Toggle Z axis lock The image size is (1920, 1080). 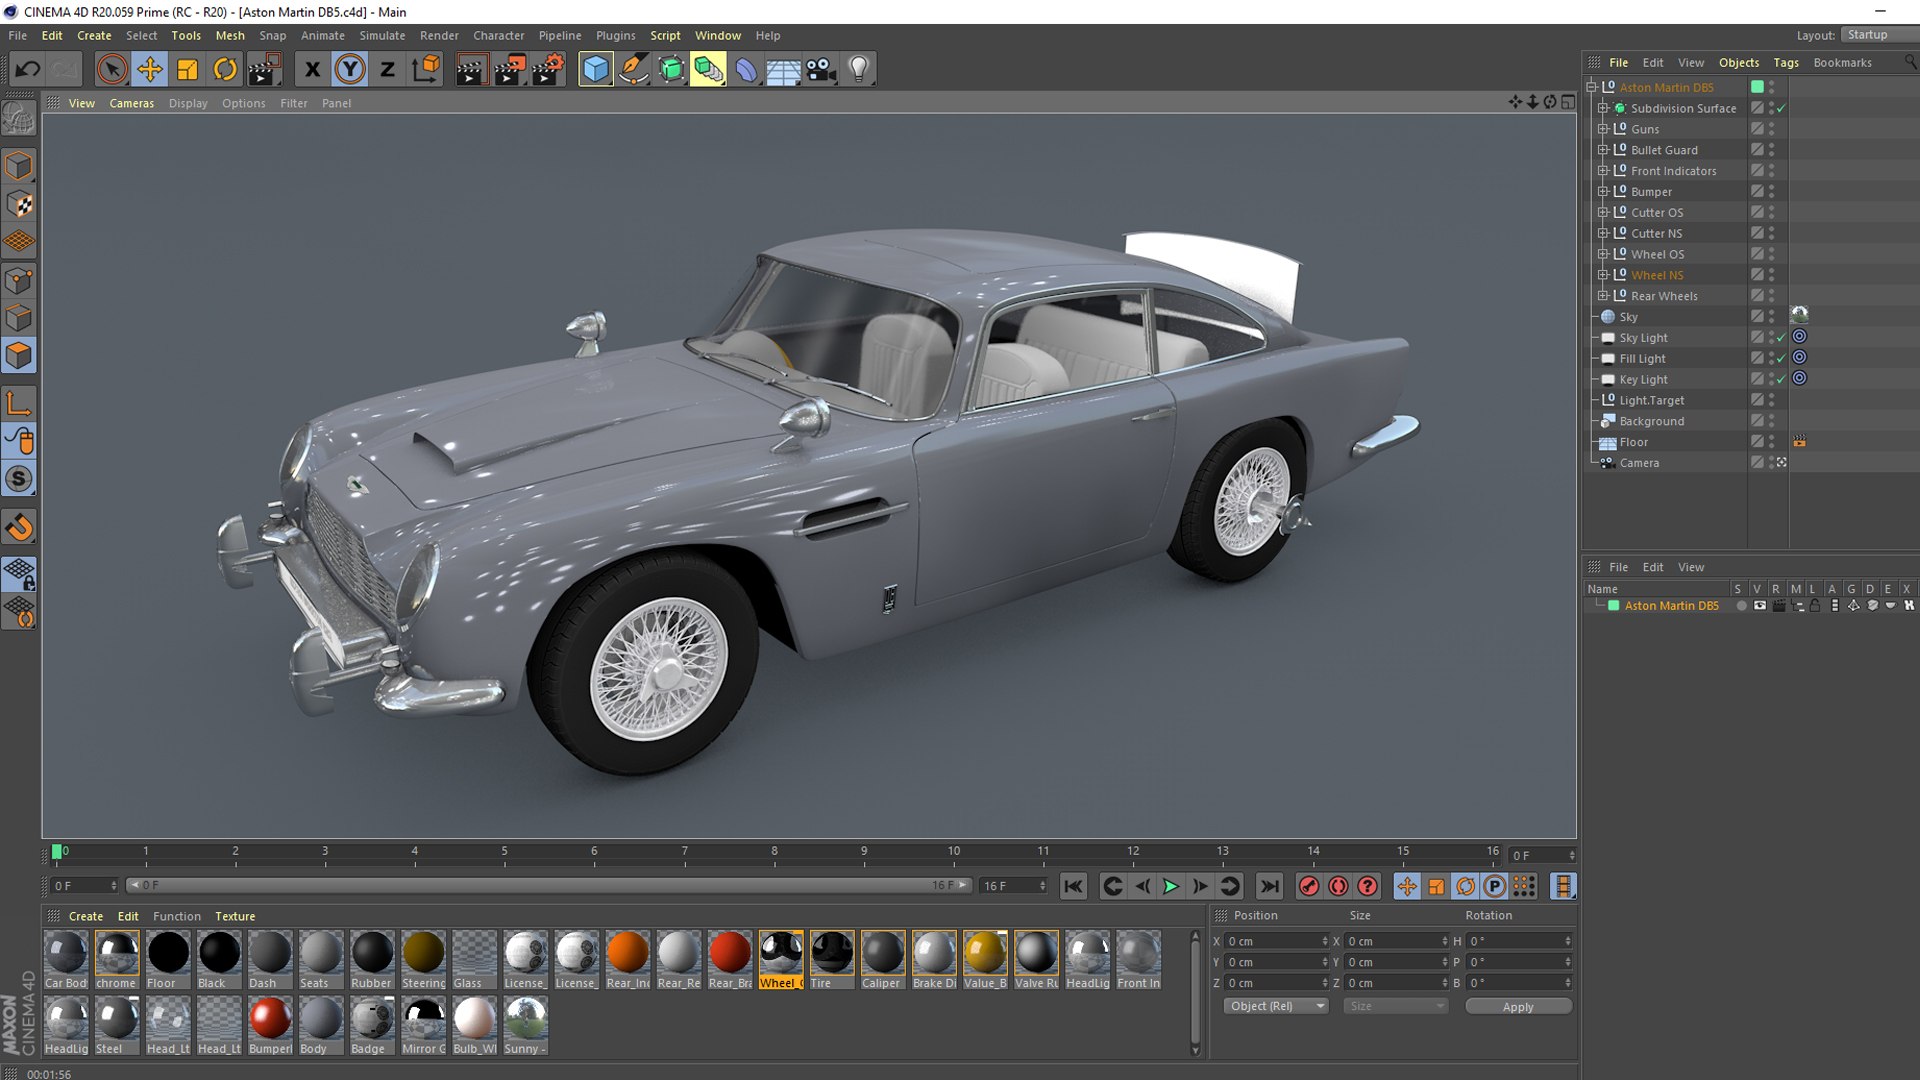388,69
